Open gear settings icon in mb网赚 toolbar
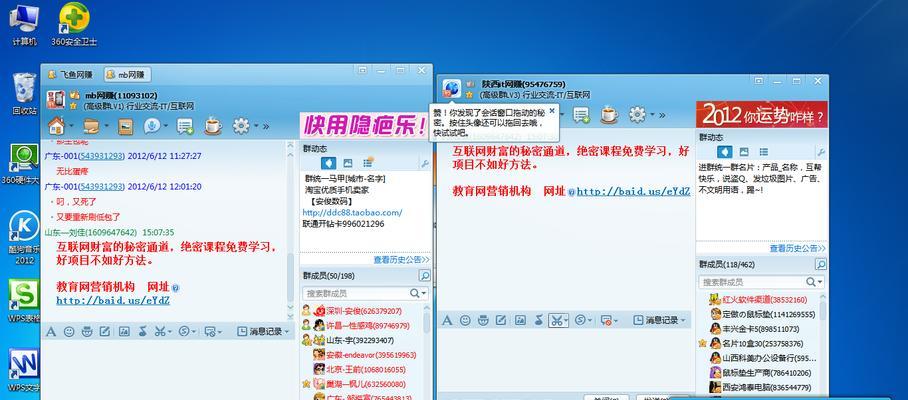This screenshot has width=908, height=400. (241, 126)
